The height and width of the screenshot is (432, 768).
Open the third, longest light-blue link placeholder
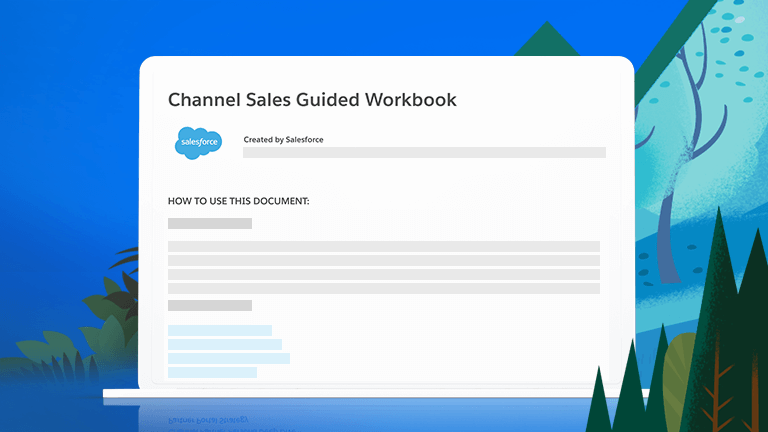(x=229, y=358)
